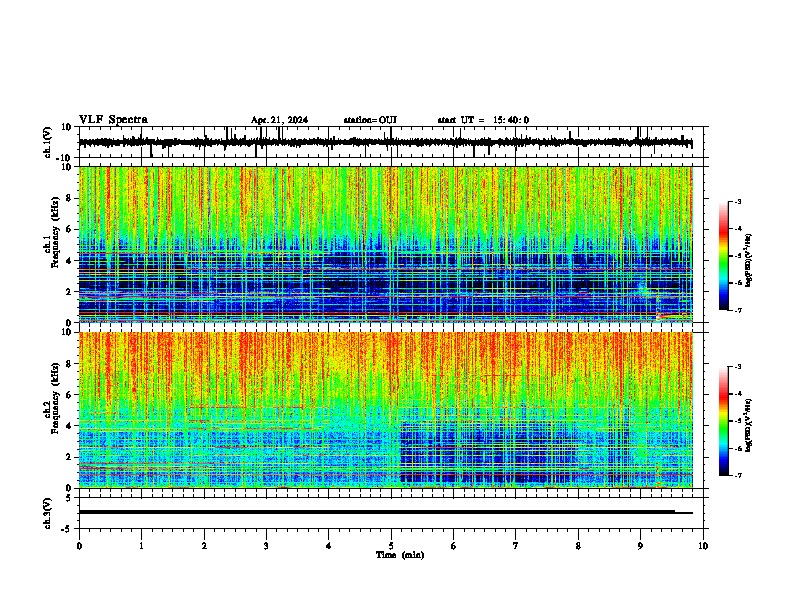This screenshot has height=612, width=792.
Task: Click the 'Time (min)' axis label
Action: point(400,555)
